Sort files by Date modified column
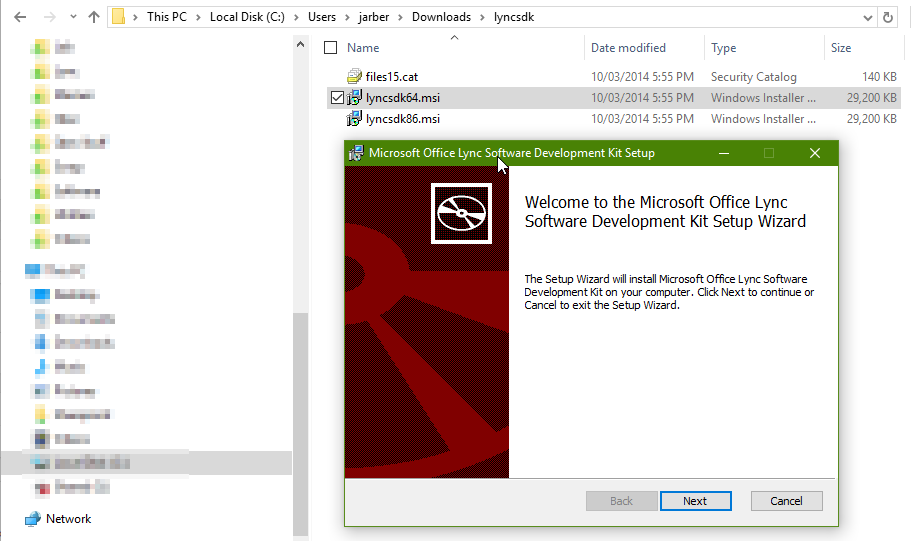Screen dimensions: 911x541 (x=628, y=48)
